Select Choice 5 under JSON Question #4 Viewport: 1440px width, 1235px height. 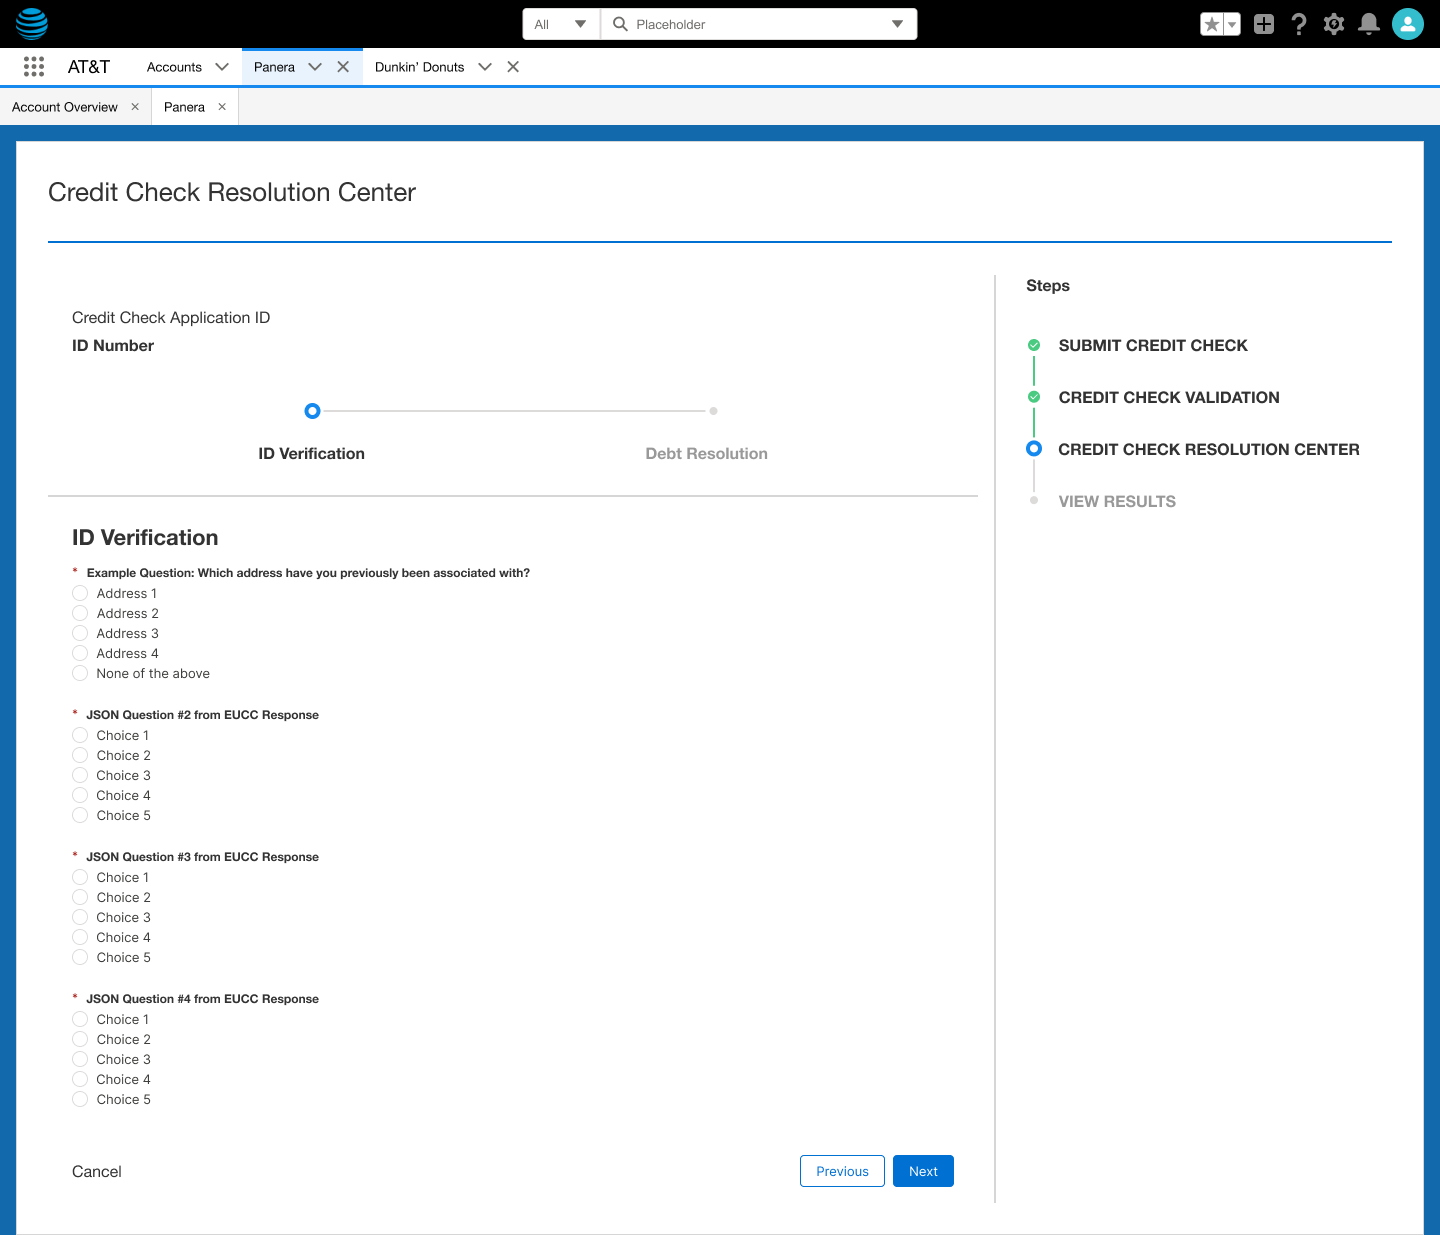point(80,1099)
